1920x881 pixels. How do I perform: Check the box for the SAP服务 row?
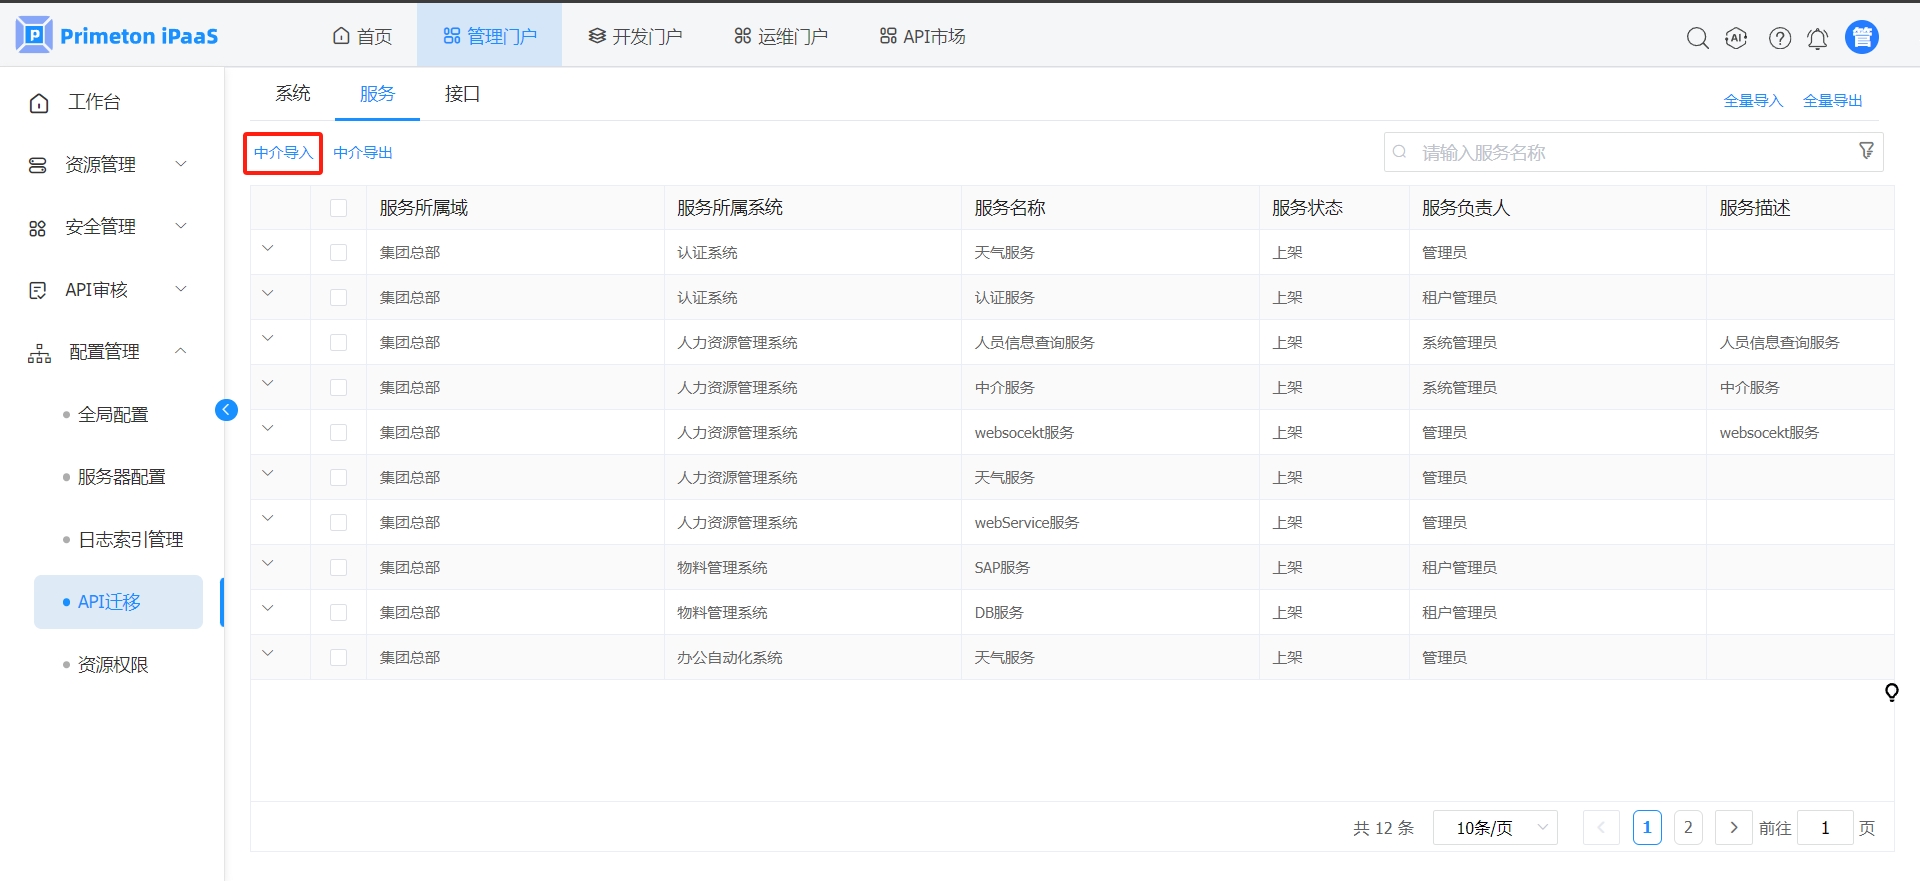338,568
